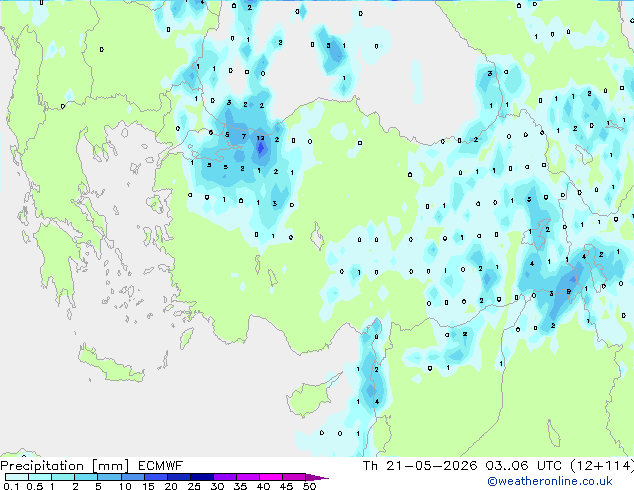Click the 'Th 21-05-2026' date text
Image resolution: width=634 pixels, height=490 pixels.
(x=420, y=466)
